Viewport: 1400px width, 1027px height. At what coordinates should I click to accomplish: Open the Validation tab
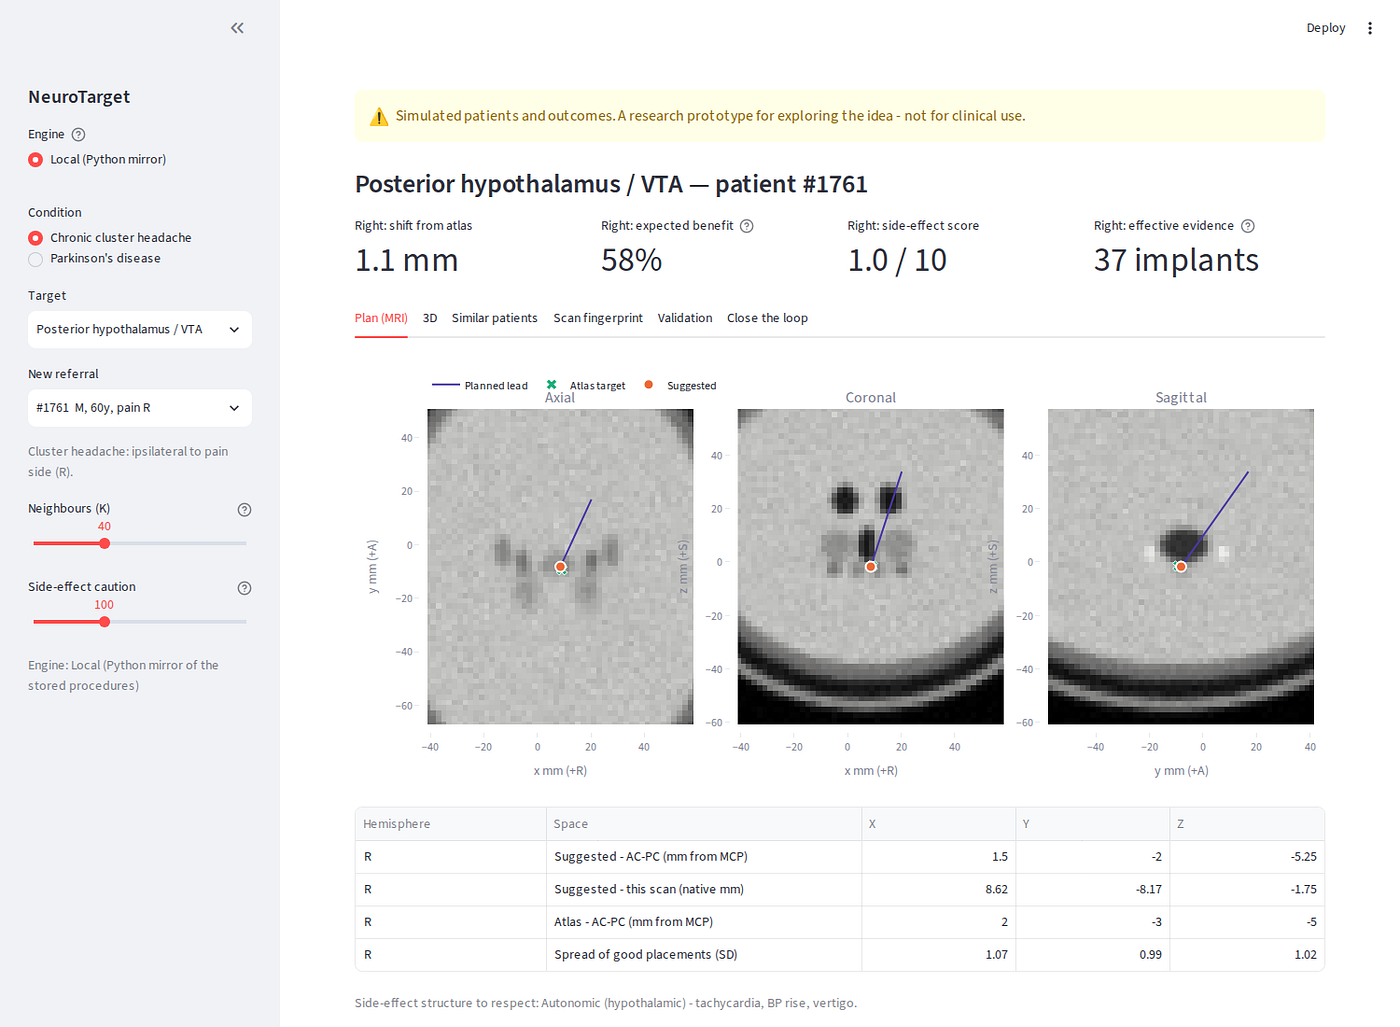click(685, 318)
